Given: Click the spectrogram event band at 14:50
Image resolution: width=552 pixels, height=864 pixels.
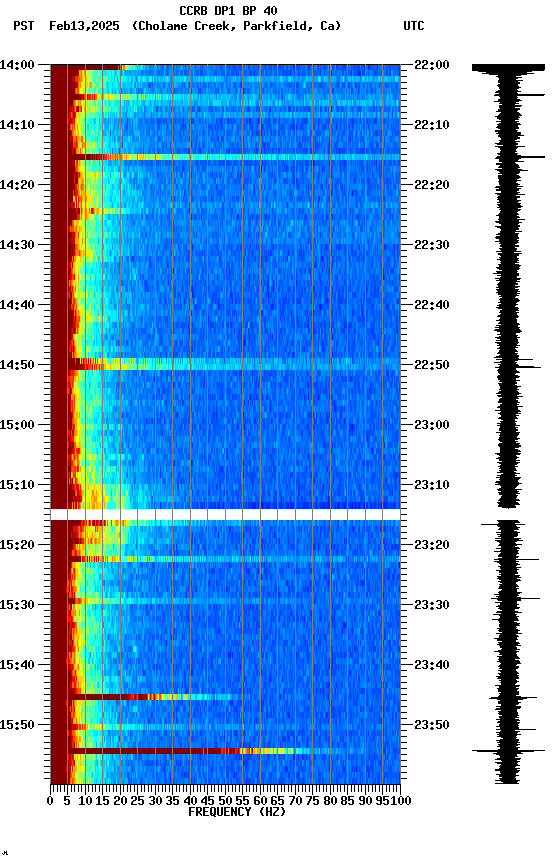Looking at the screenshot, I should (x=225, y=365).
